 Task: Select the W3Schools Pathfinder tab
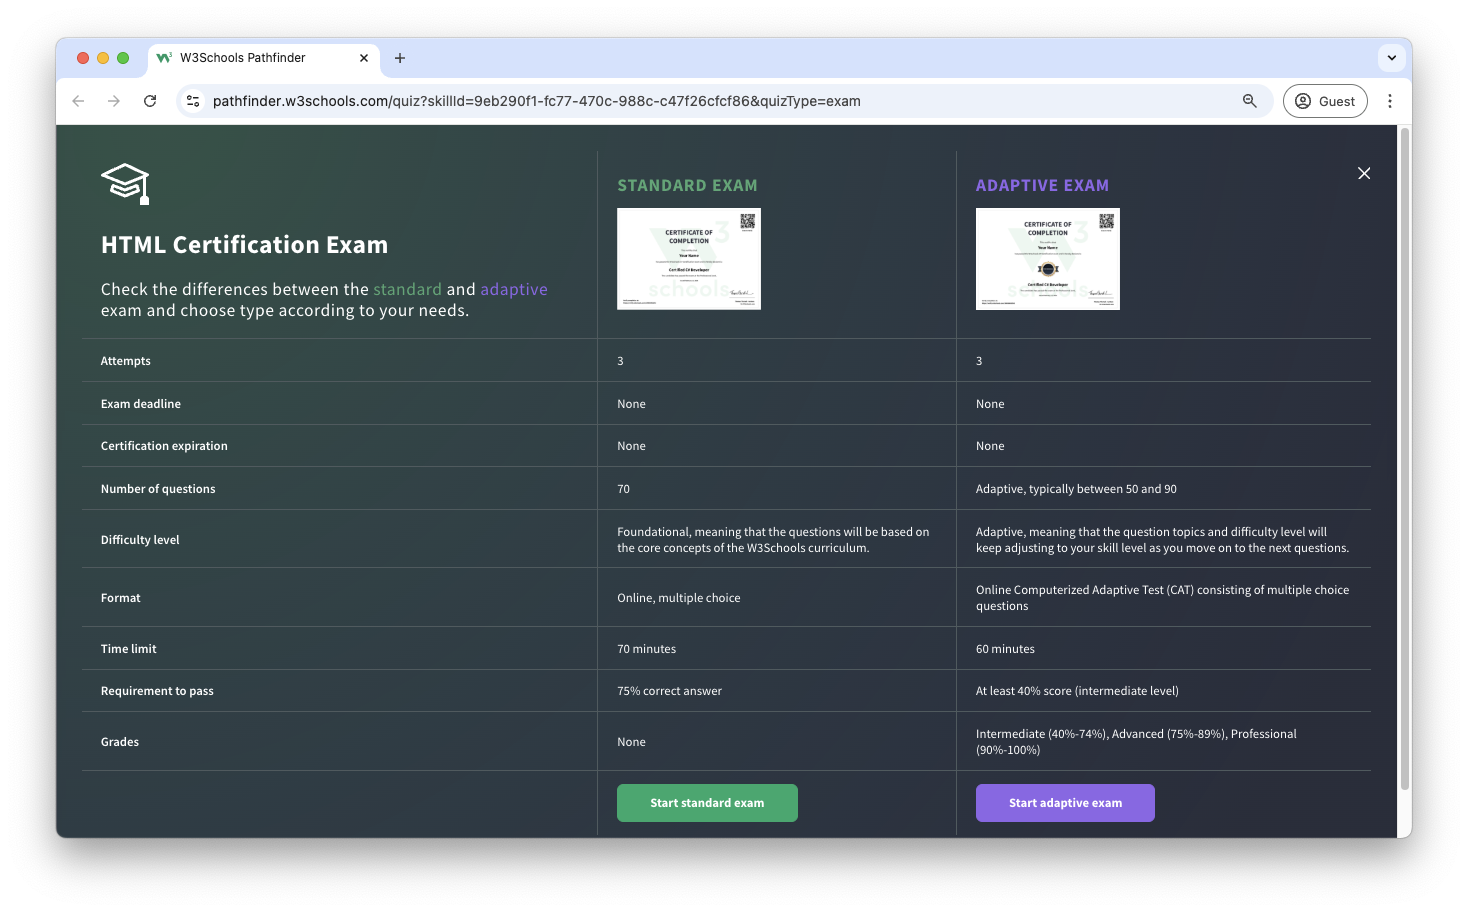coord(250,58)
